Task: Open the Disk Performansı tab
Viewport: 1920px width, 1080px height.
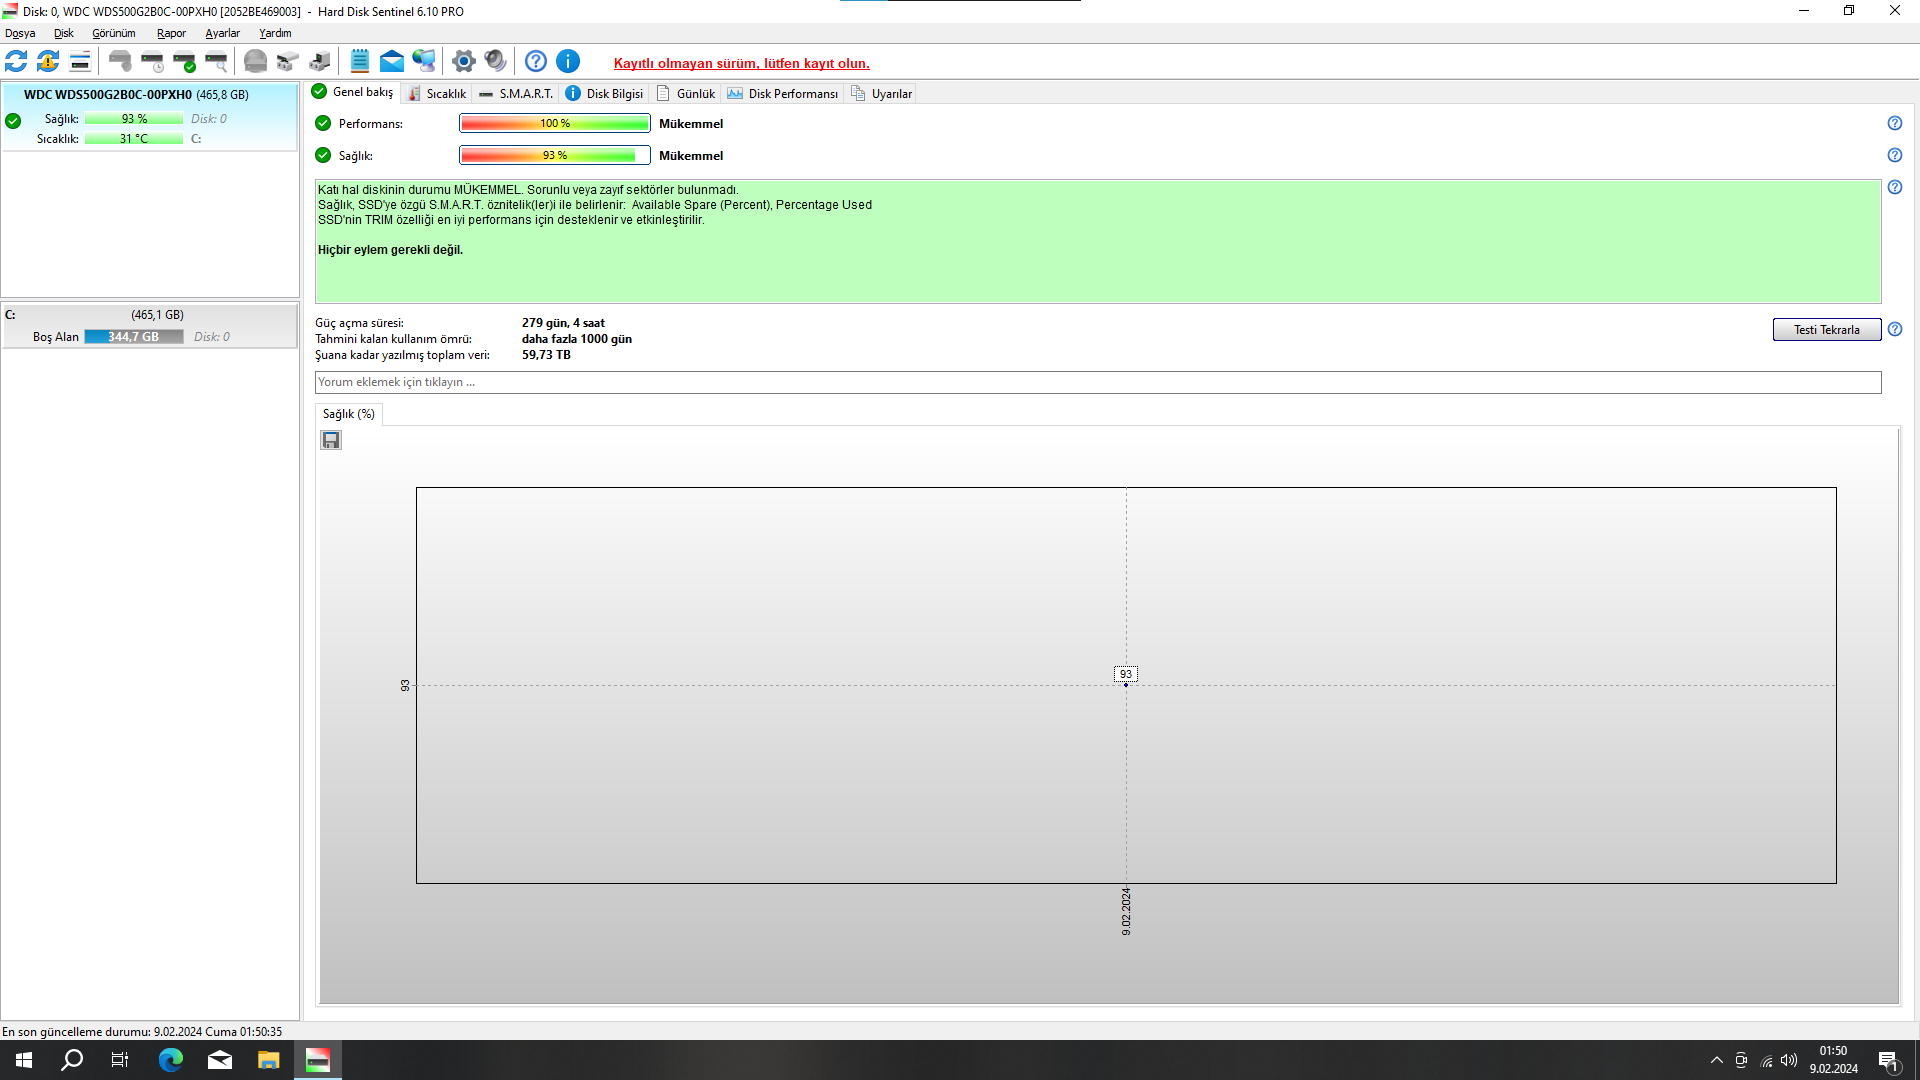Action: click(783, 93)
